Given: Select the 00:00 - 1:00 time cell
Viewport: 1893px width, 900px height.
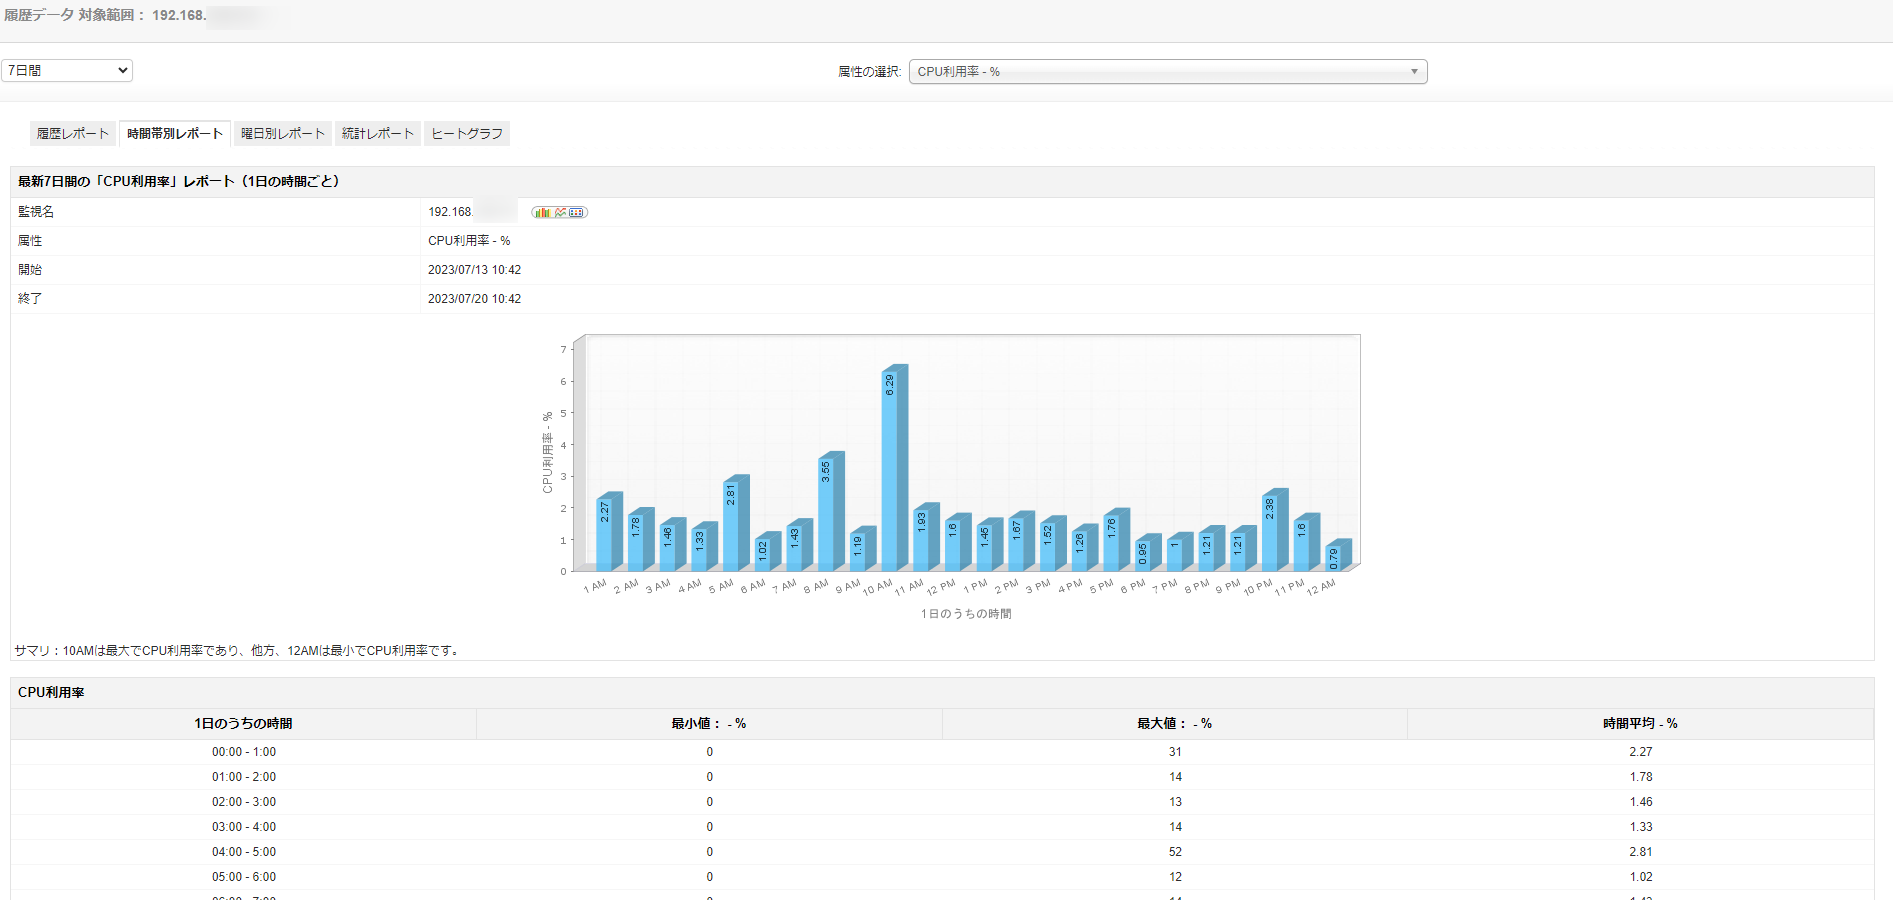Looking at the screenshot, I should point(244,752).
